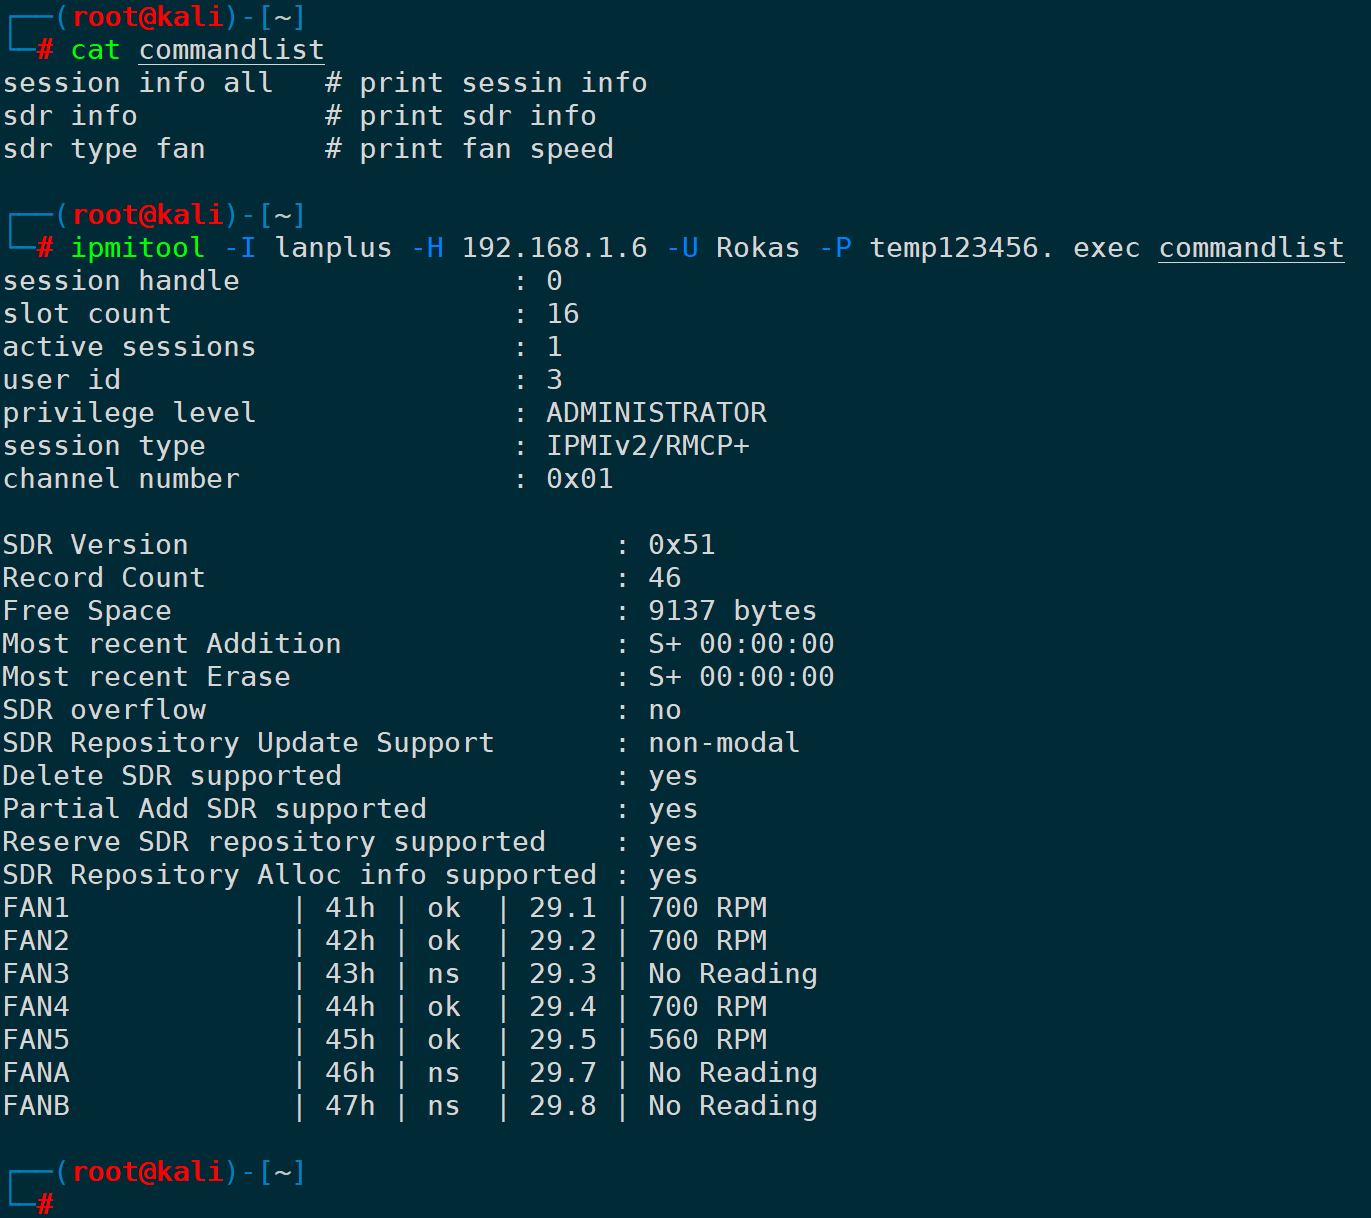The width and height of the screenshot is (1371, 1218).
Task: Click the SDR Version label
Action: 95,545
